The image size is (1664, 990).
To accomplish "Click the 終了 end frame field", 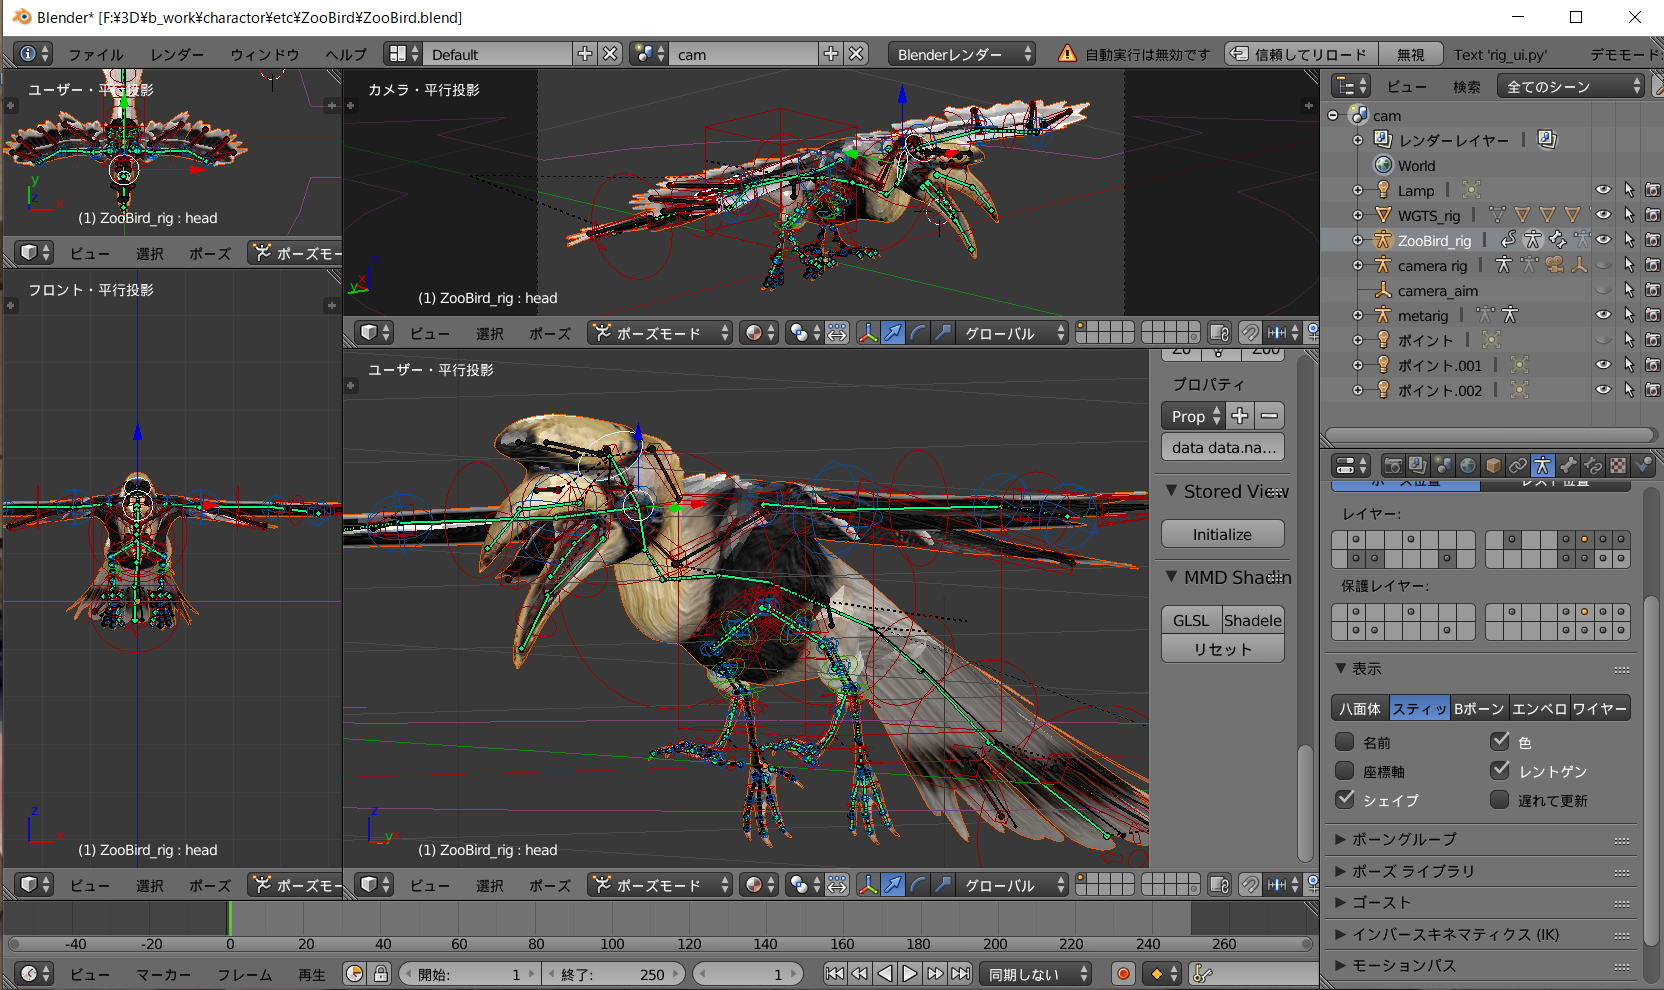I will (x=613, y=974).
